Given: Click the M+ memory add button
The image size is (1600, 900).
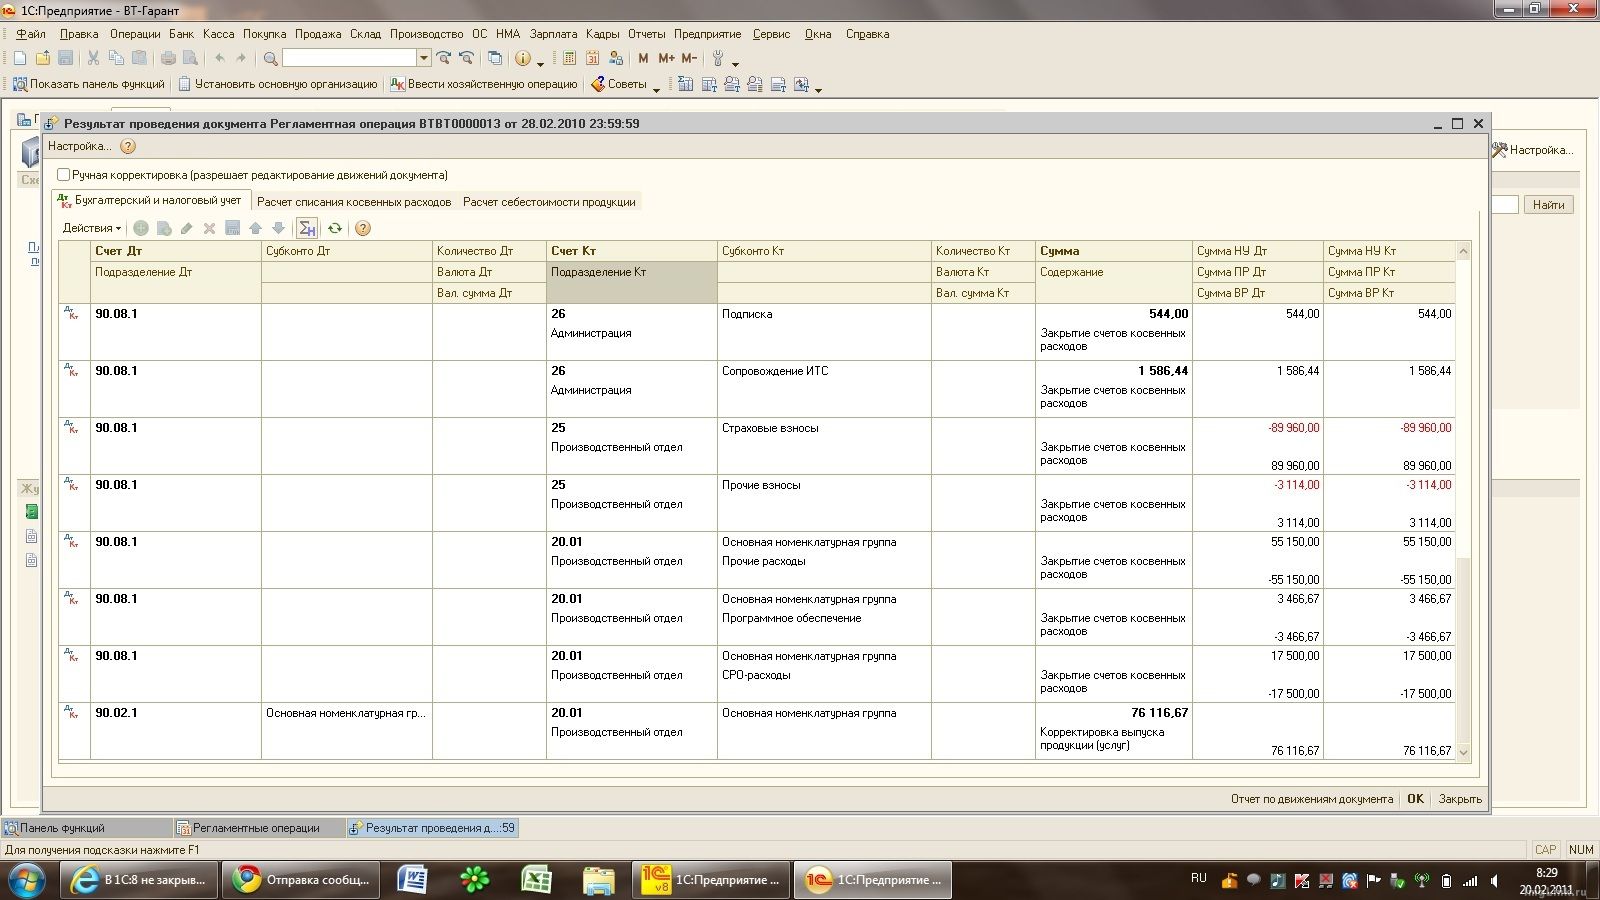Looking at the screenshot, I should 666,58.
